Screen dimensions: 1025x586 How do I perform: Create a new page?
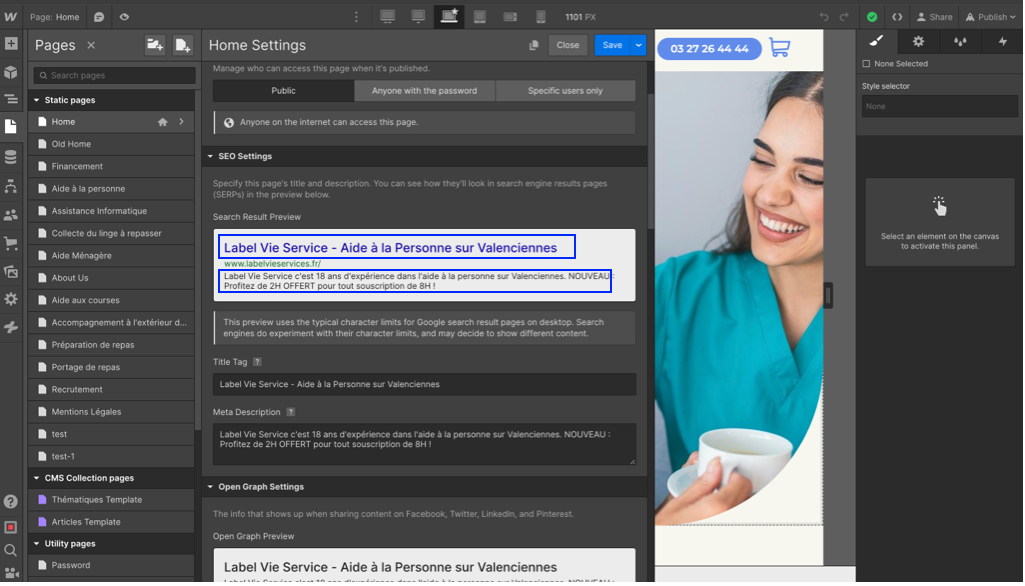click(182, 45)
